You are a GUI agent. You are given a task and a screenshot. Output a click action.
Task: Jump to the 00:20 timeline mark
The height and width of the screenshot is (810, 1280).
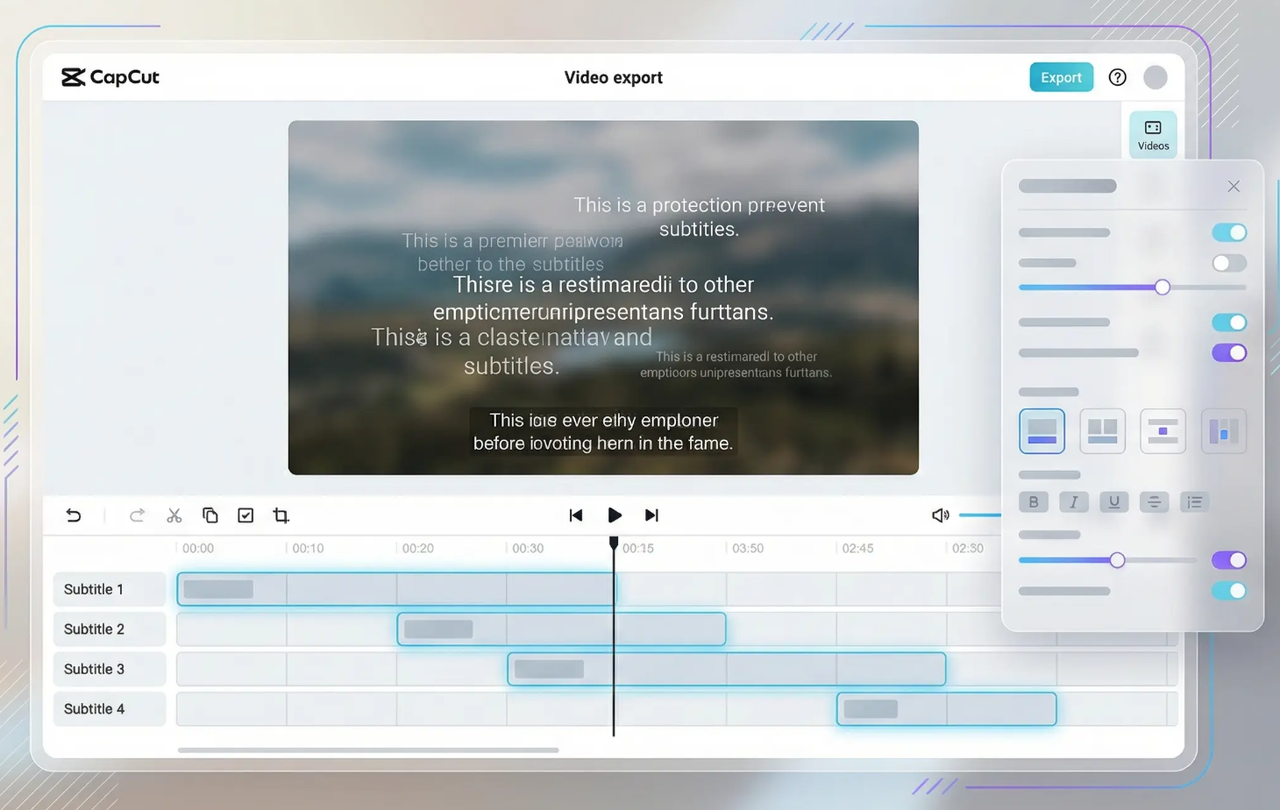(x=418, y=548)
